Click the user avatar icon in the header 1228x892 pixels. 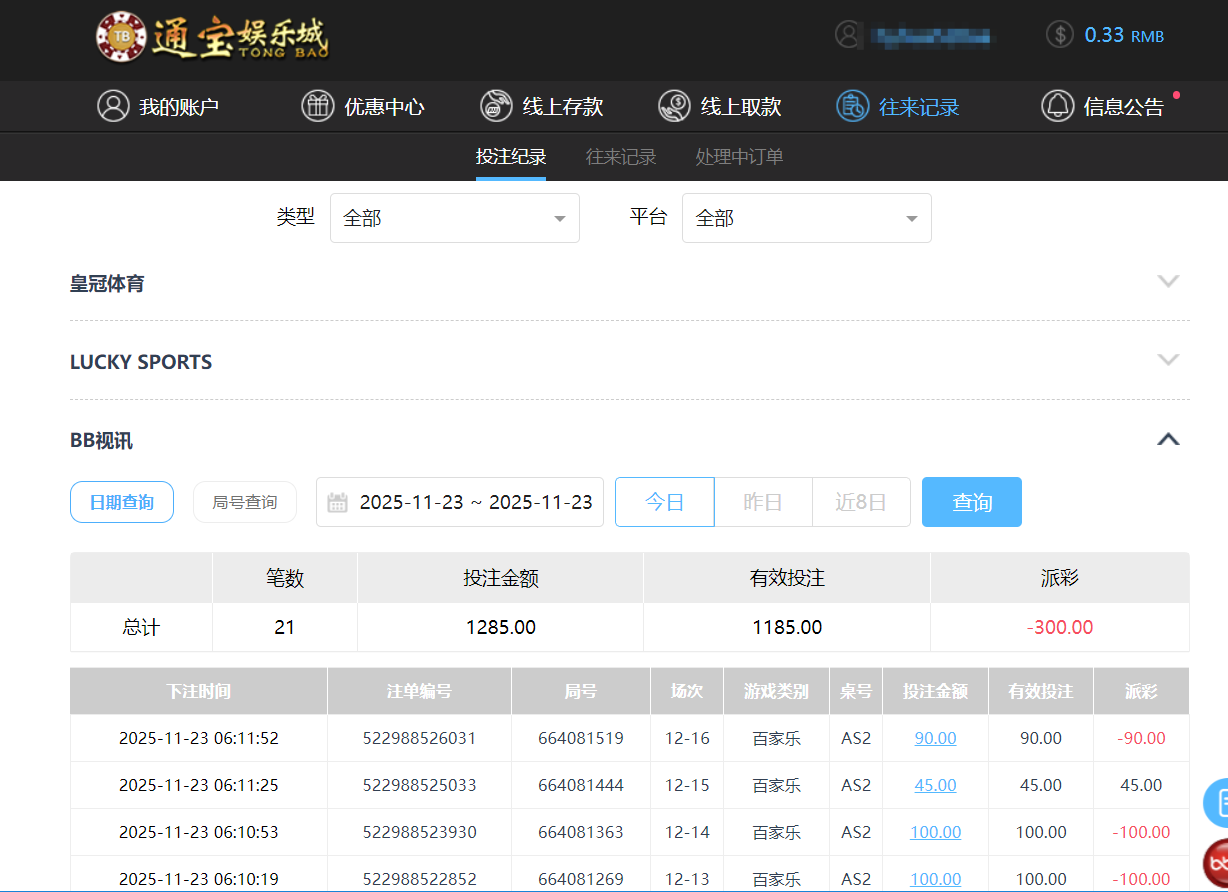pos(848,33)
